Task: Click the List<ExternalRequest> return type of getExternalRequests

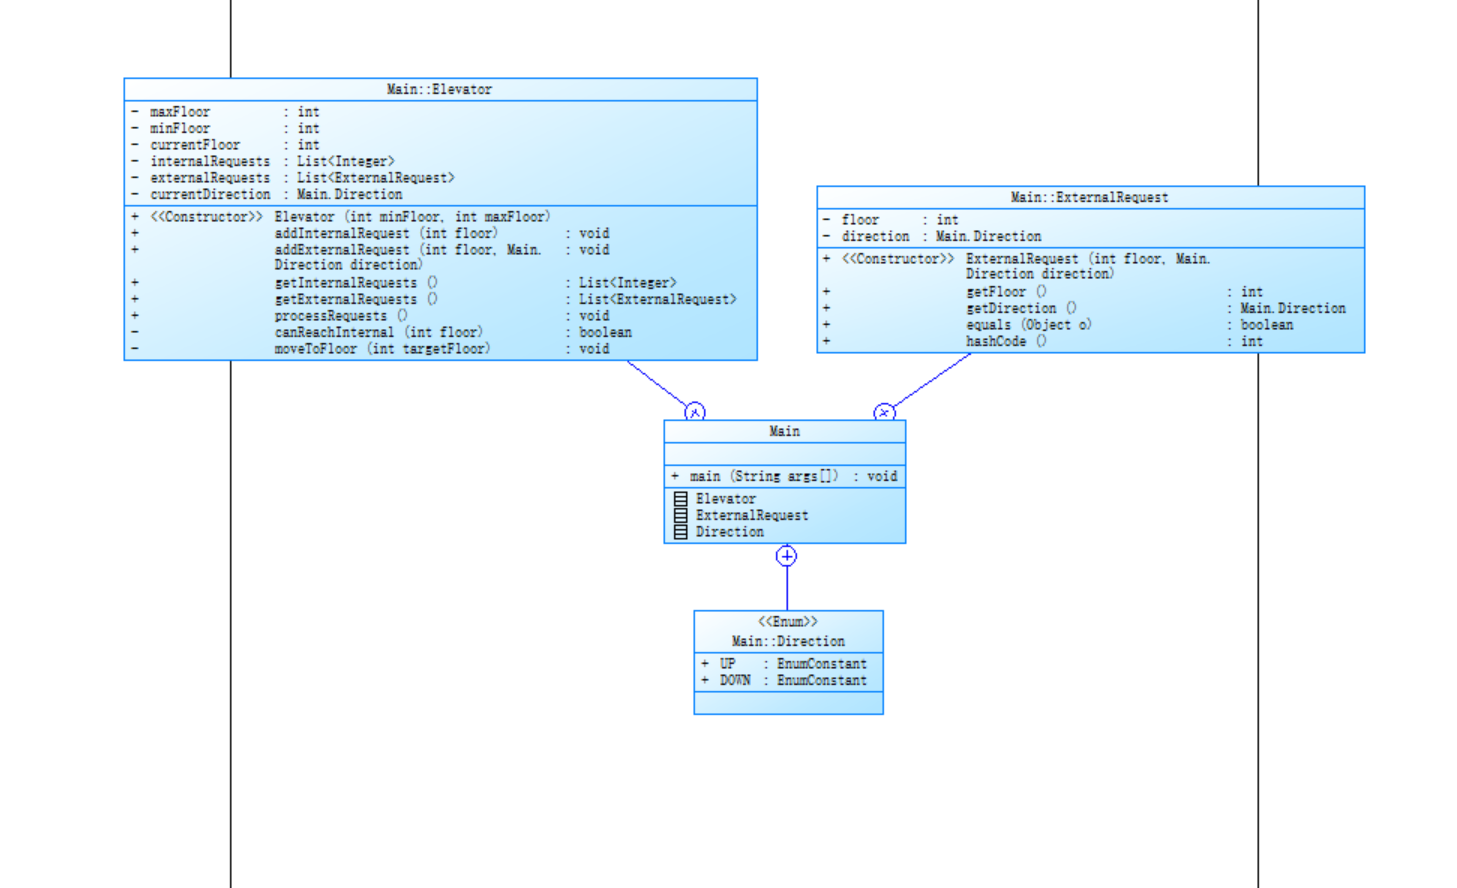Action: 658,300
